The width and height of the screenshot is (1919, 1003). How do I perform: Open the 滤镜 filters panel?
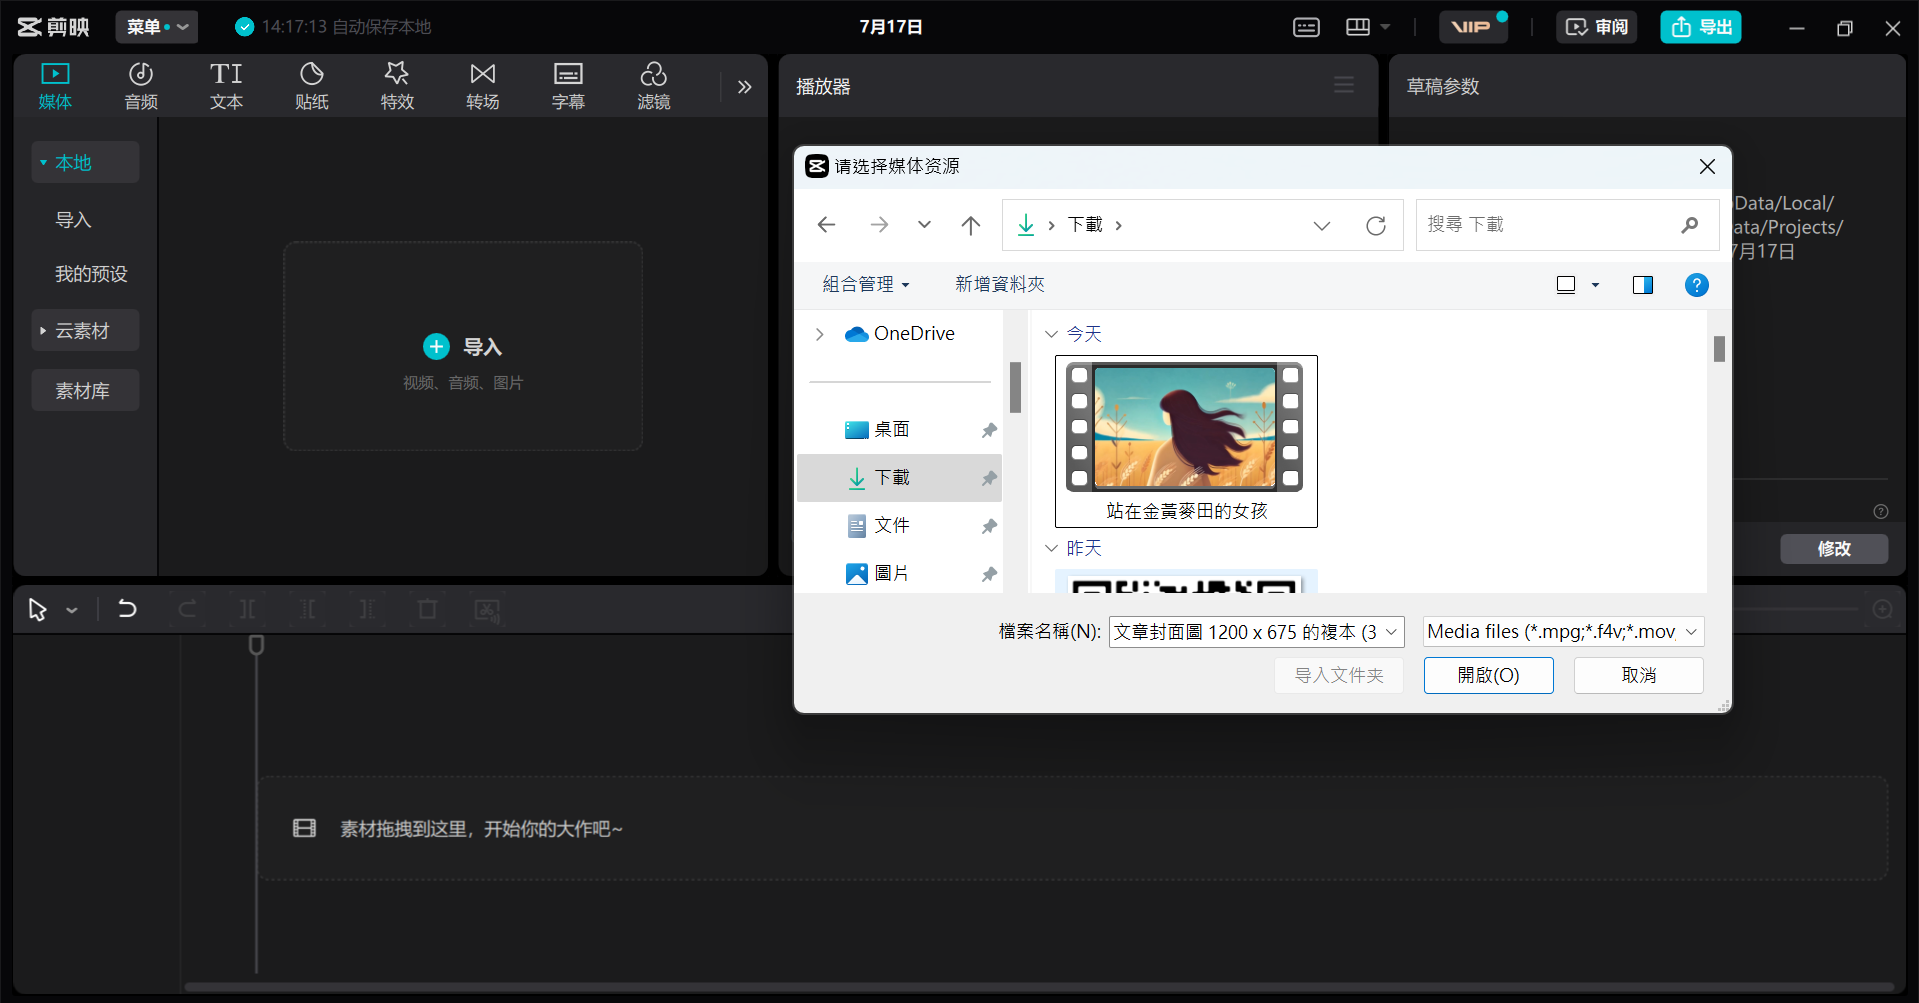[653, 86]
